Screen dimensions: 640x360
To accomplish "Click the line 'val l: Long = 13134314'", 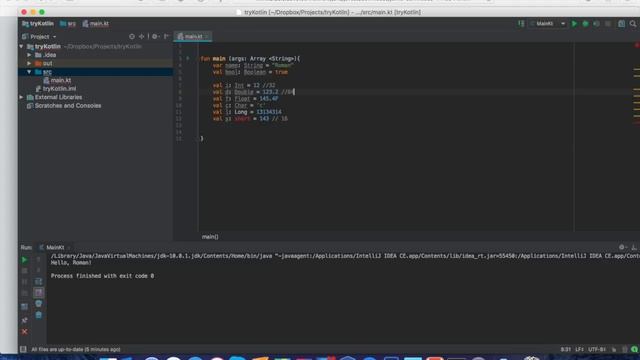I will coord(247,112).
